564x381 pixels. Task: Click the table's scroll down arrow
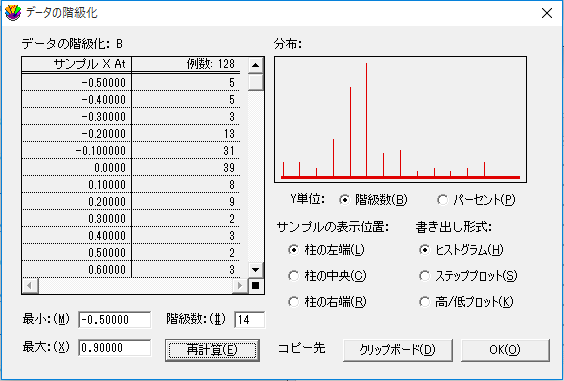[x=255, y=270]
